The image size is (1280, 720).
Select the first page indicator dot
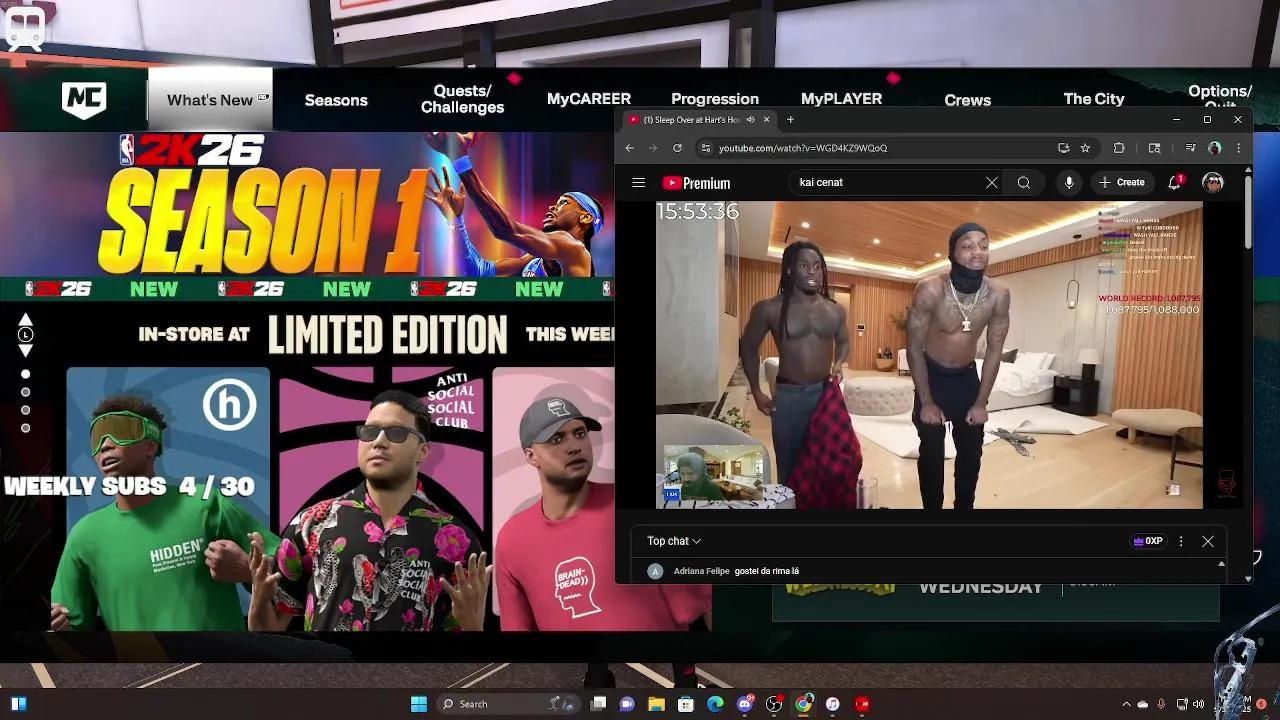pos(26,374)
